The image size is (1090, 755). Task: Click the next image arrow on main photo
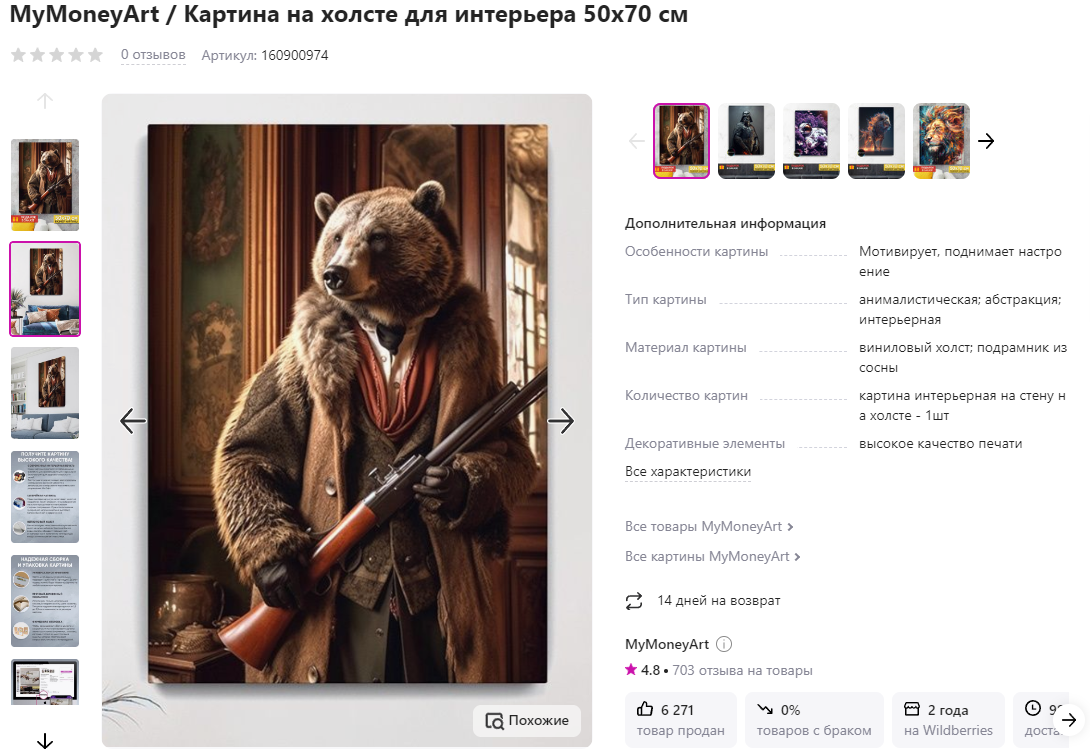click(561, 421)
